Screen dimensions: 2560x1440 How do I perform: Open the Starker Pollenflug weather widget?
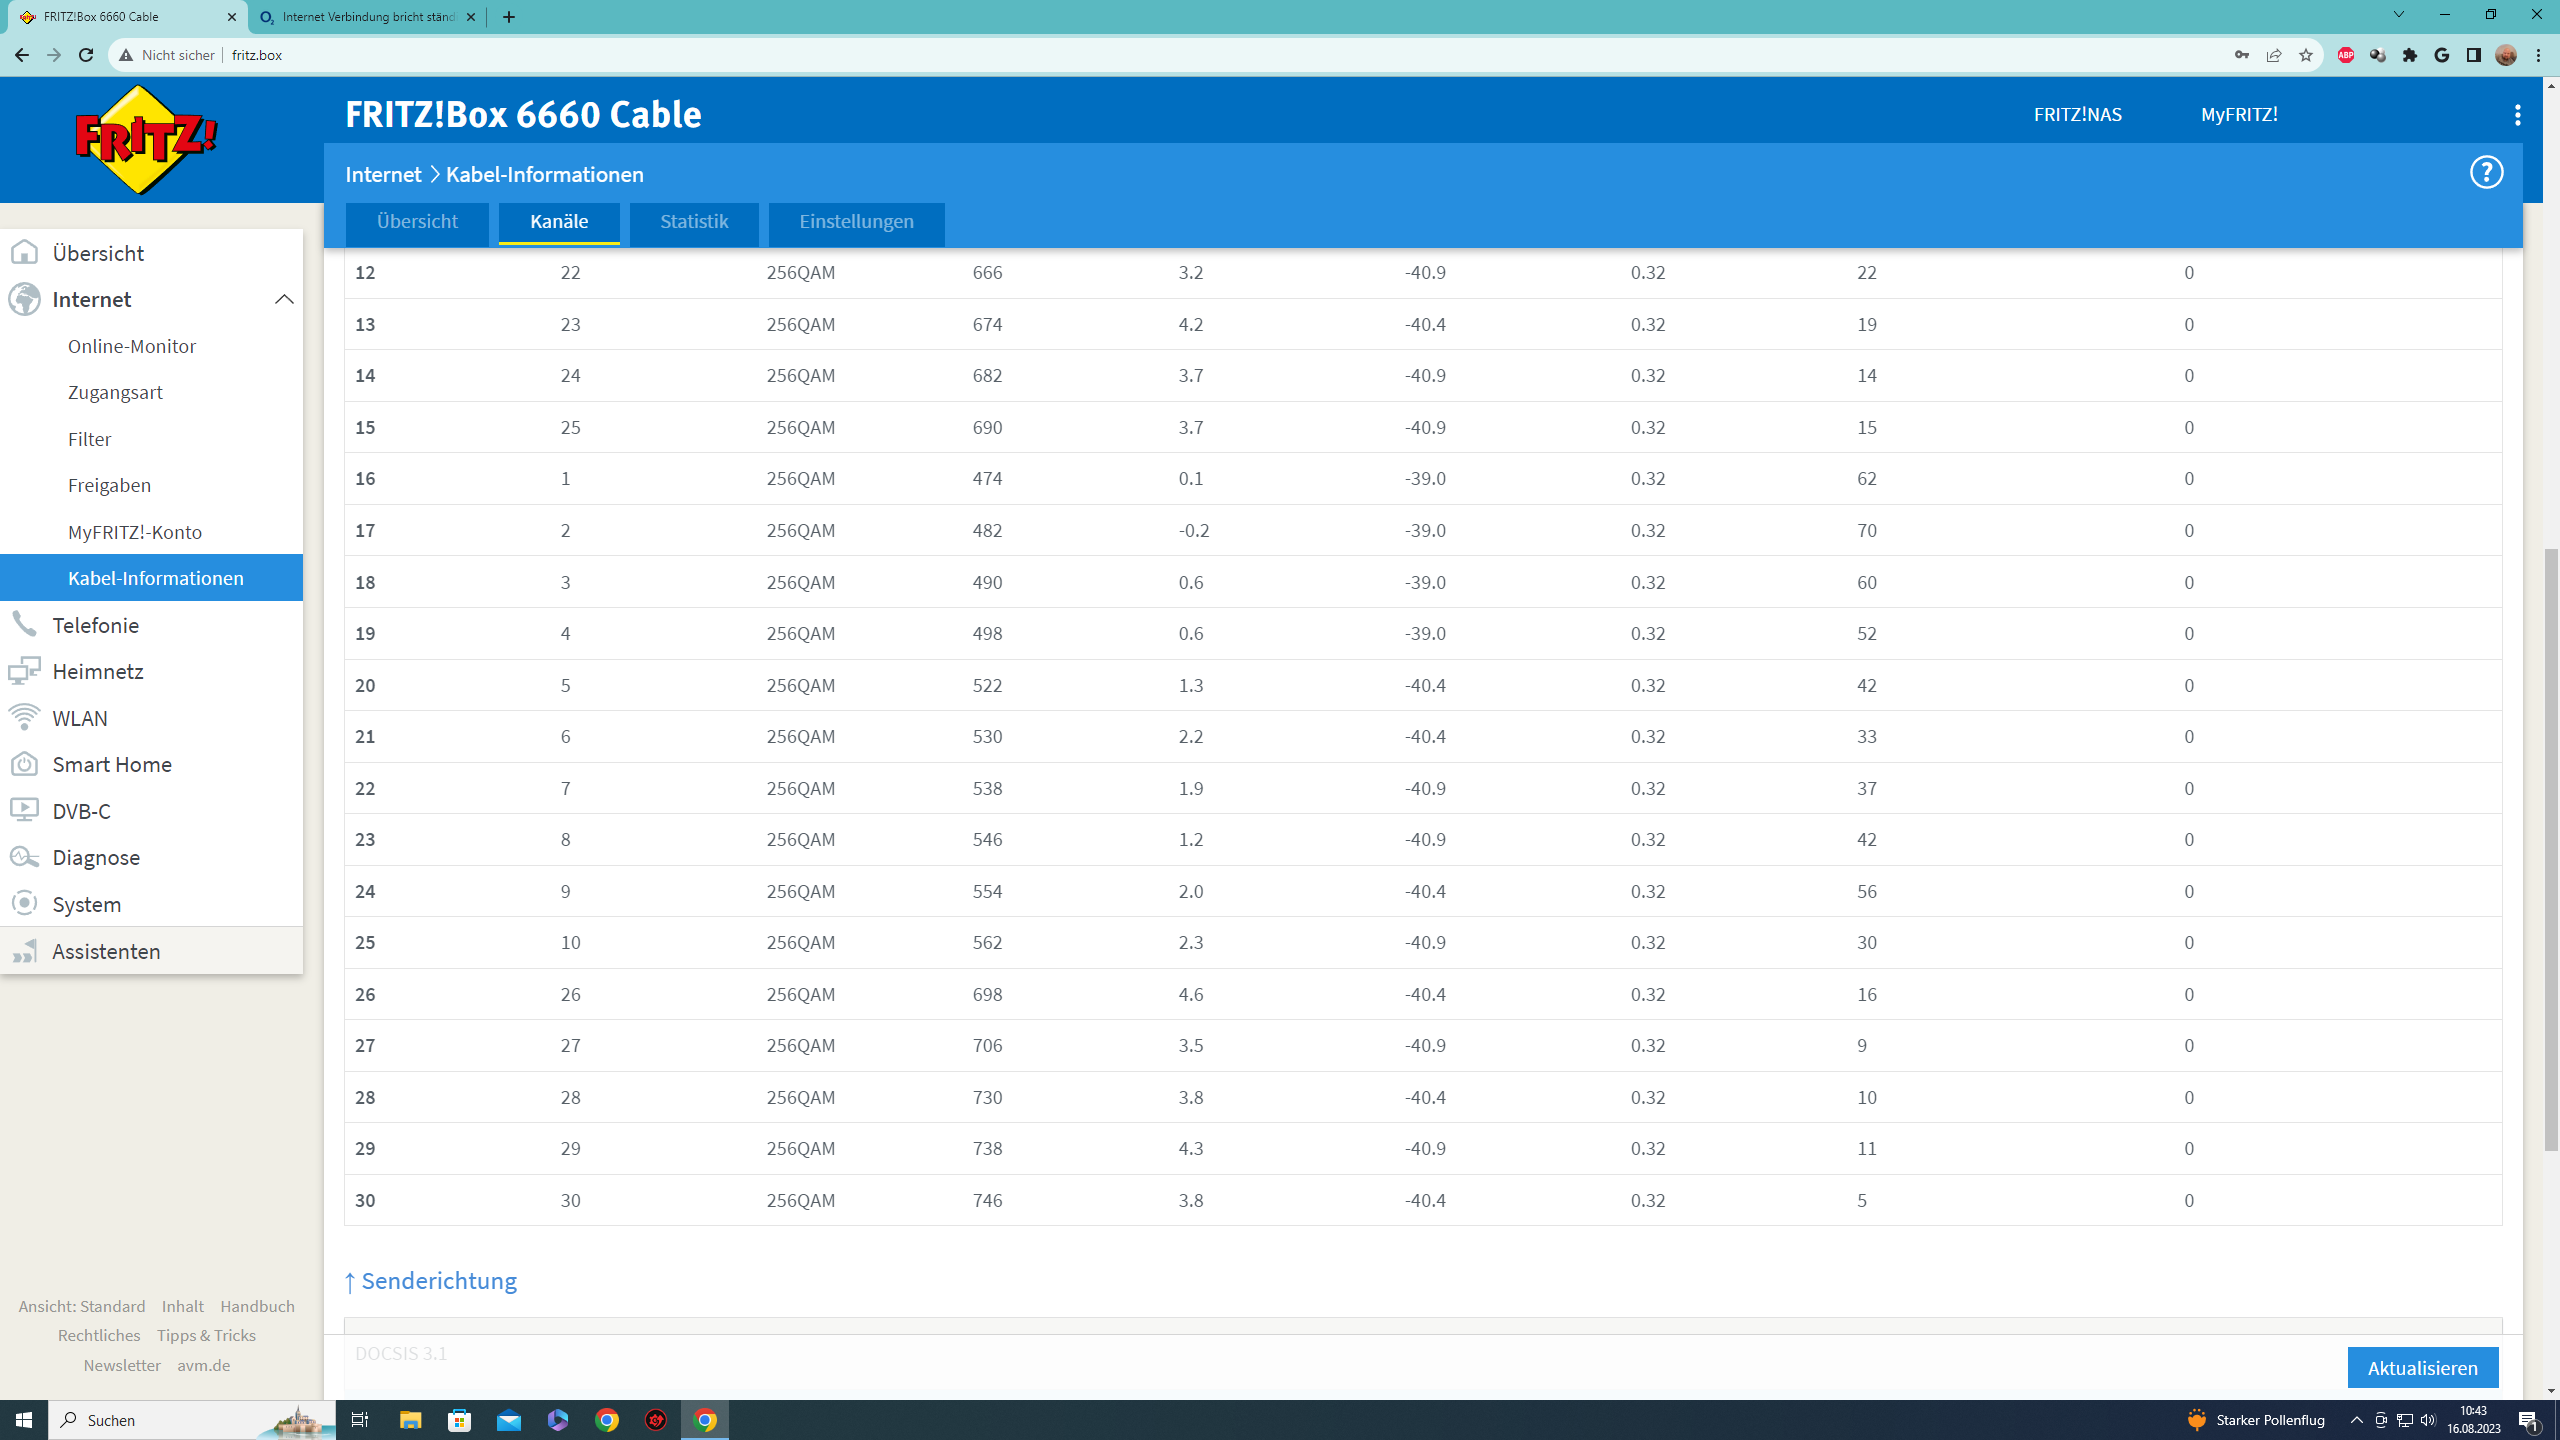[x=2255, y=1420]
